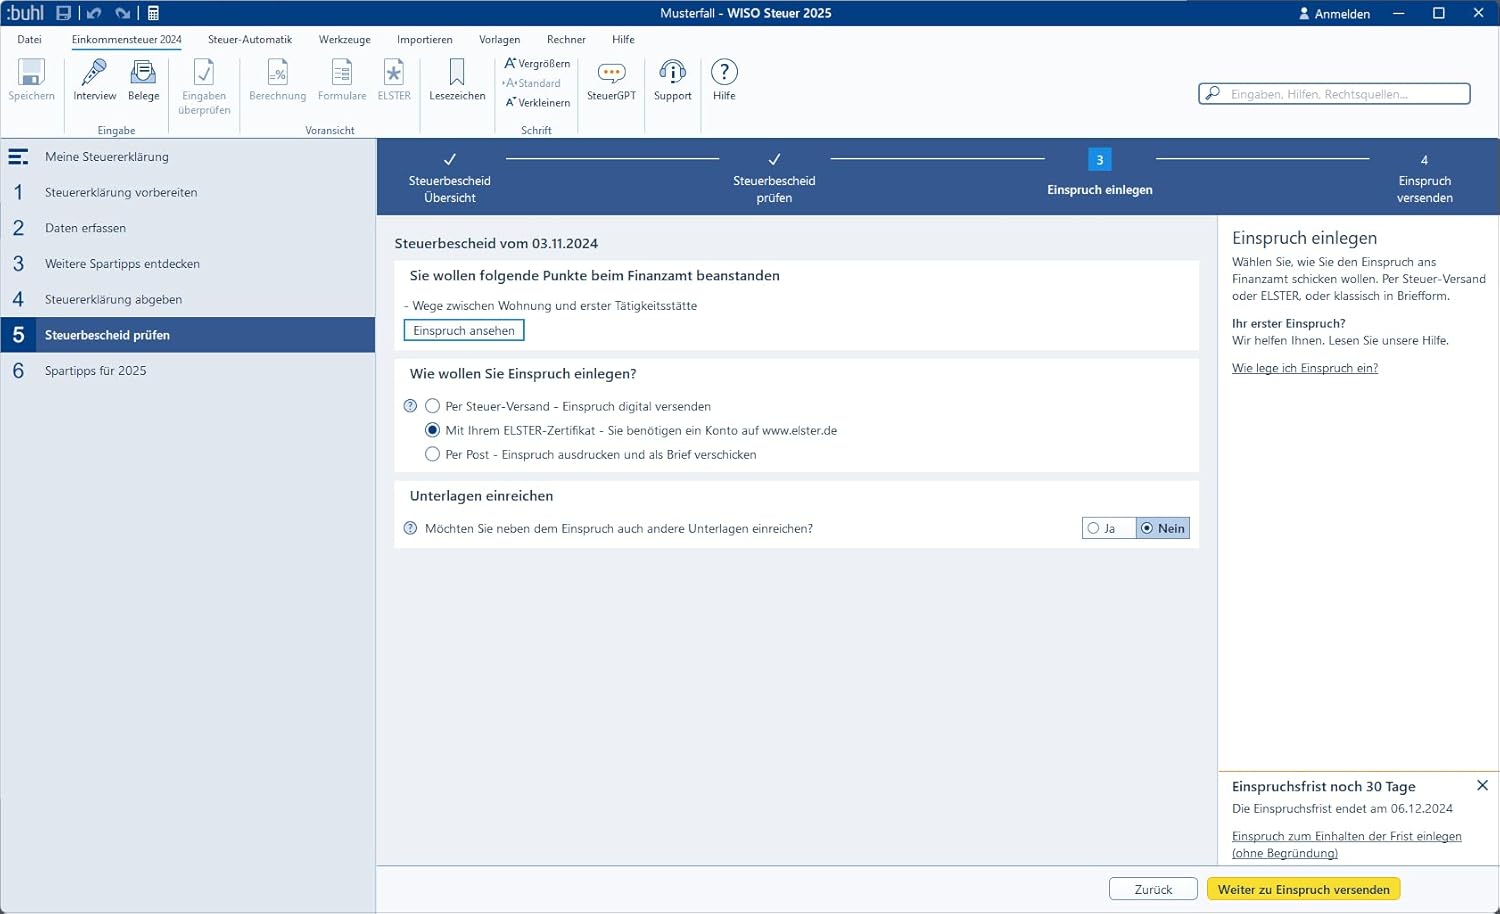
Task: Open the Interview input mode
Action: pyautogui.click(x=94, y=80)
